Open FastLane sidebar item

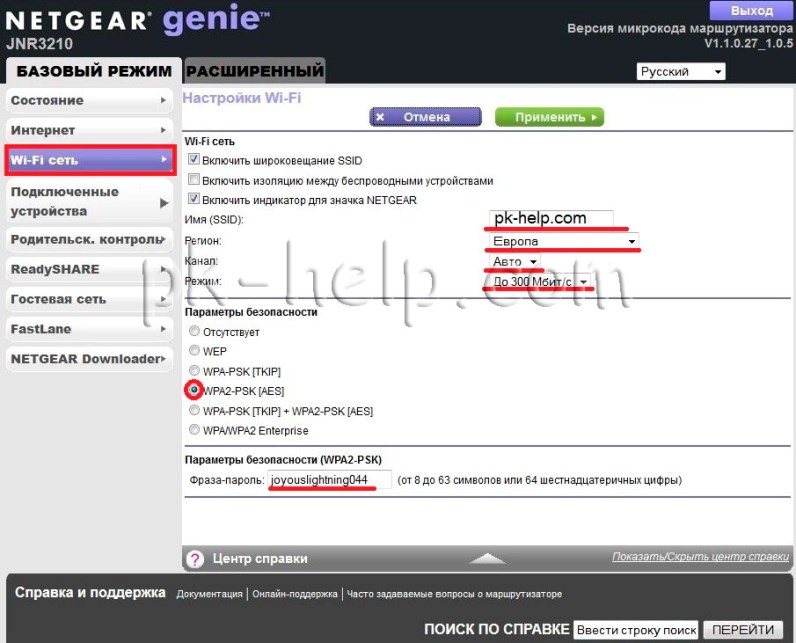89,329
